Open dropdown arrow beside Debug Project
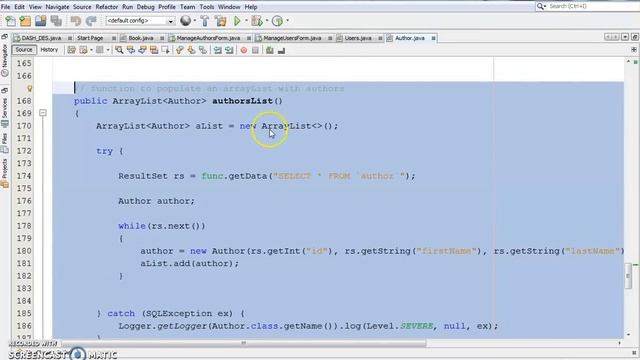Viewport: 640px width, 360px height. point(267,21)
